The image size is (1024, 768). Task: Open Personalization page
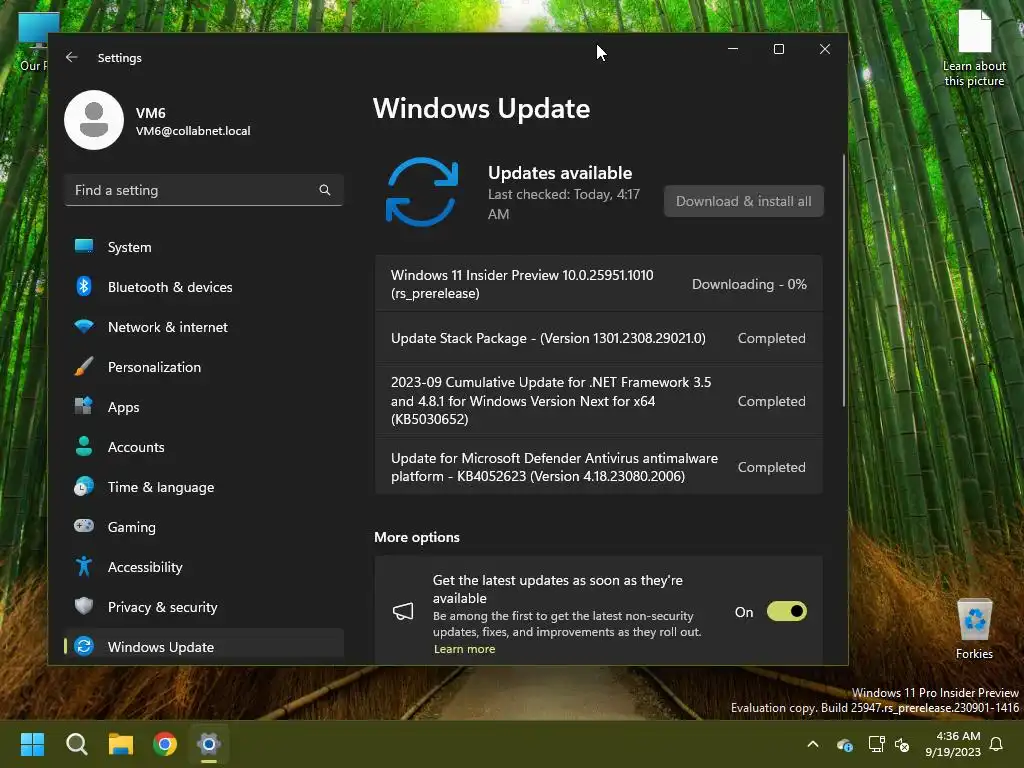click(x=204, y=367)
